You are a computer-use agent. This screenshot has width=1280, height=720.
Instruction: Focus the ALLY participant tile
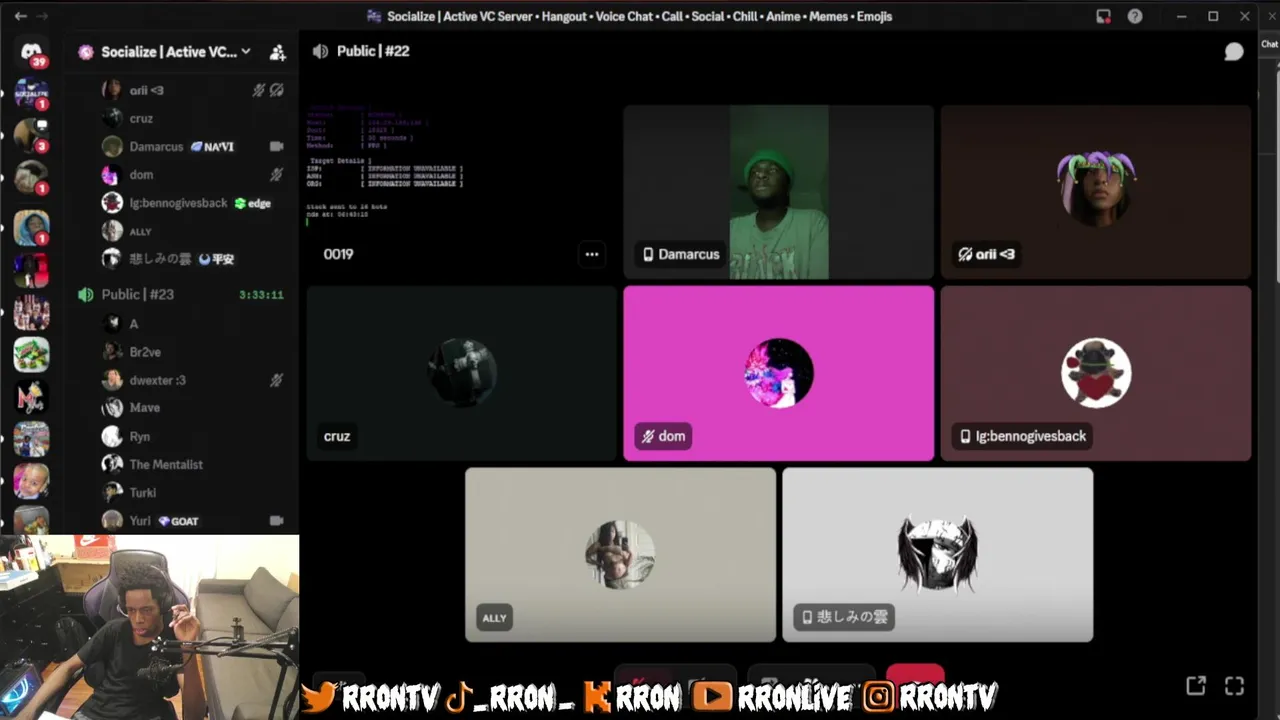[x=620, y=555]
